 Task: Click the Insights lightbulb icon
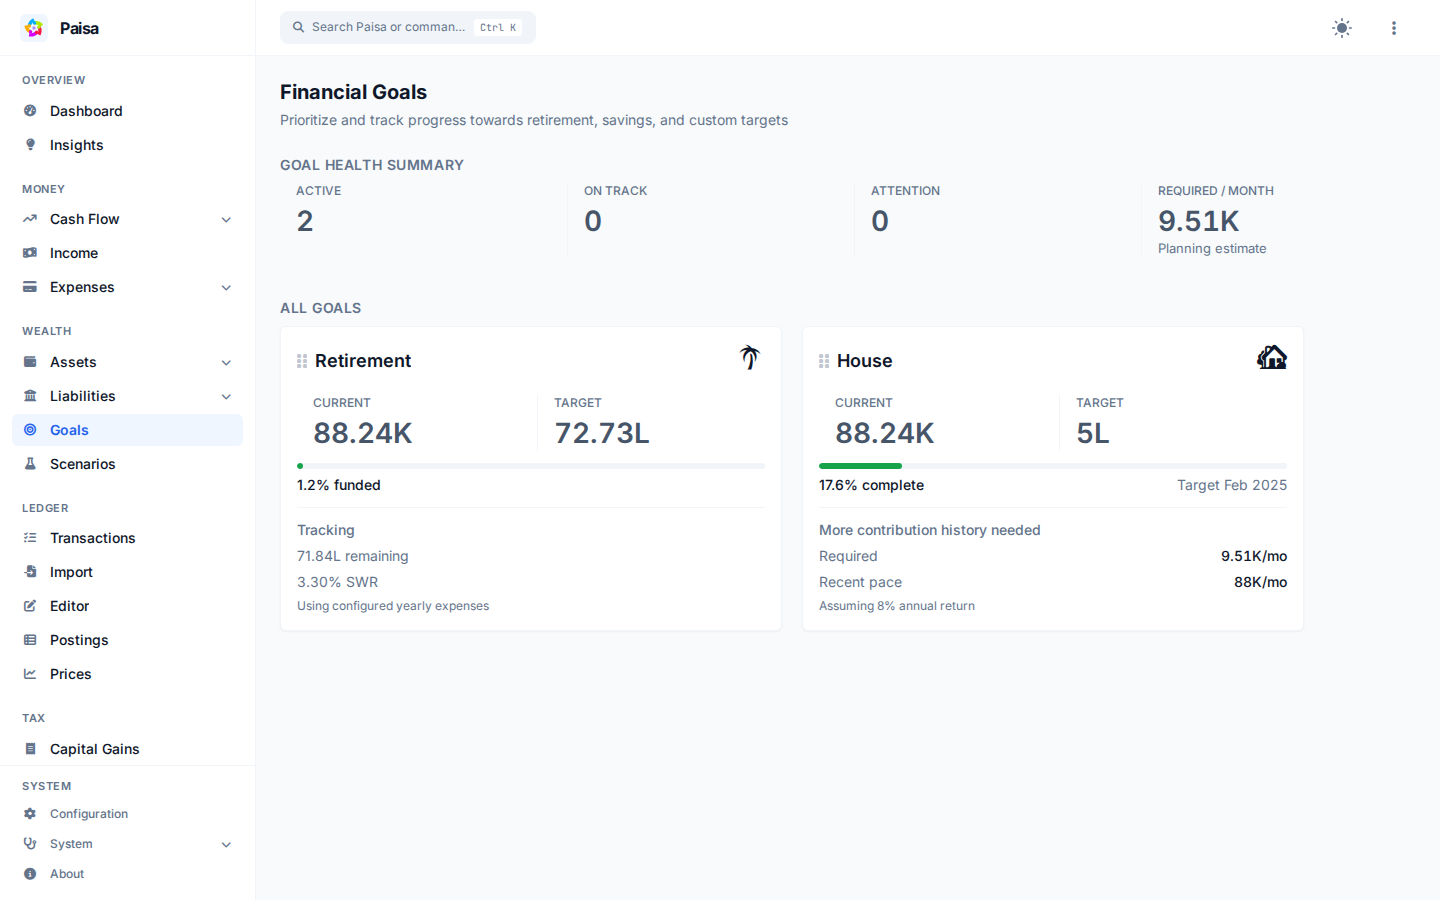point(30,145)
